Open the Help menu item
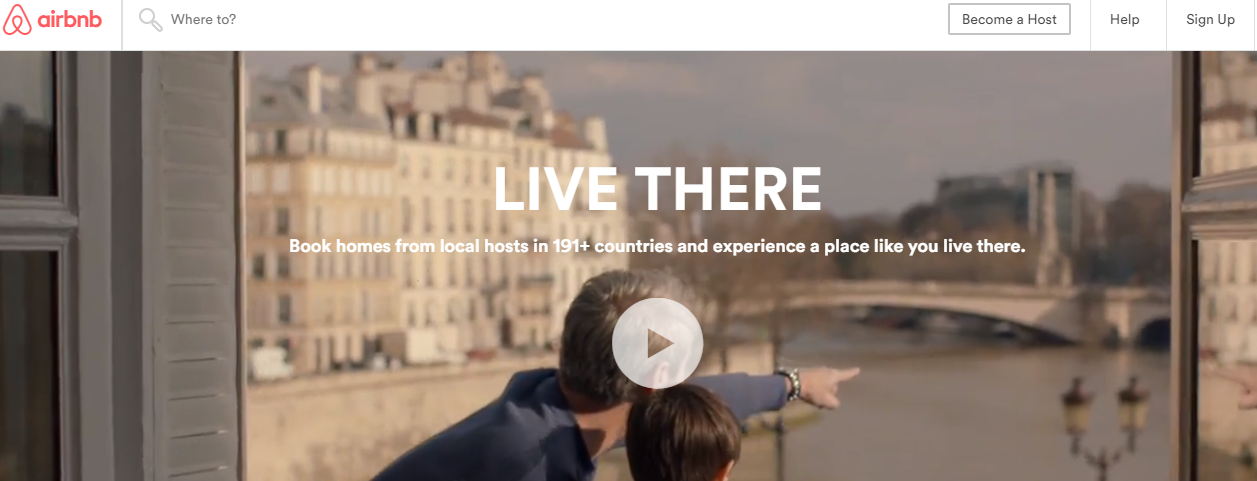 pos(1125,19)
